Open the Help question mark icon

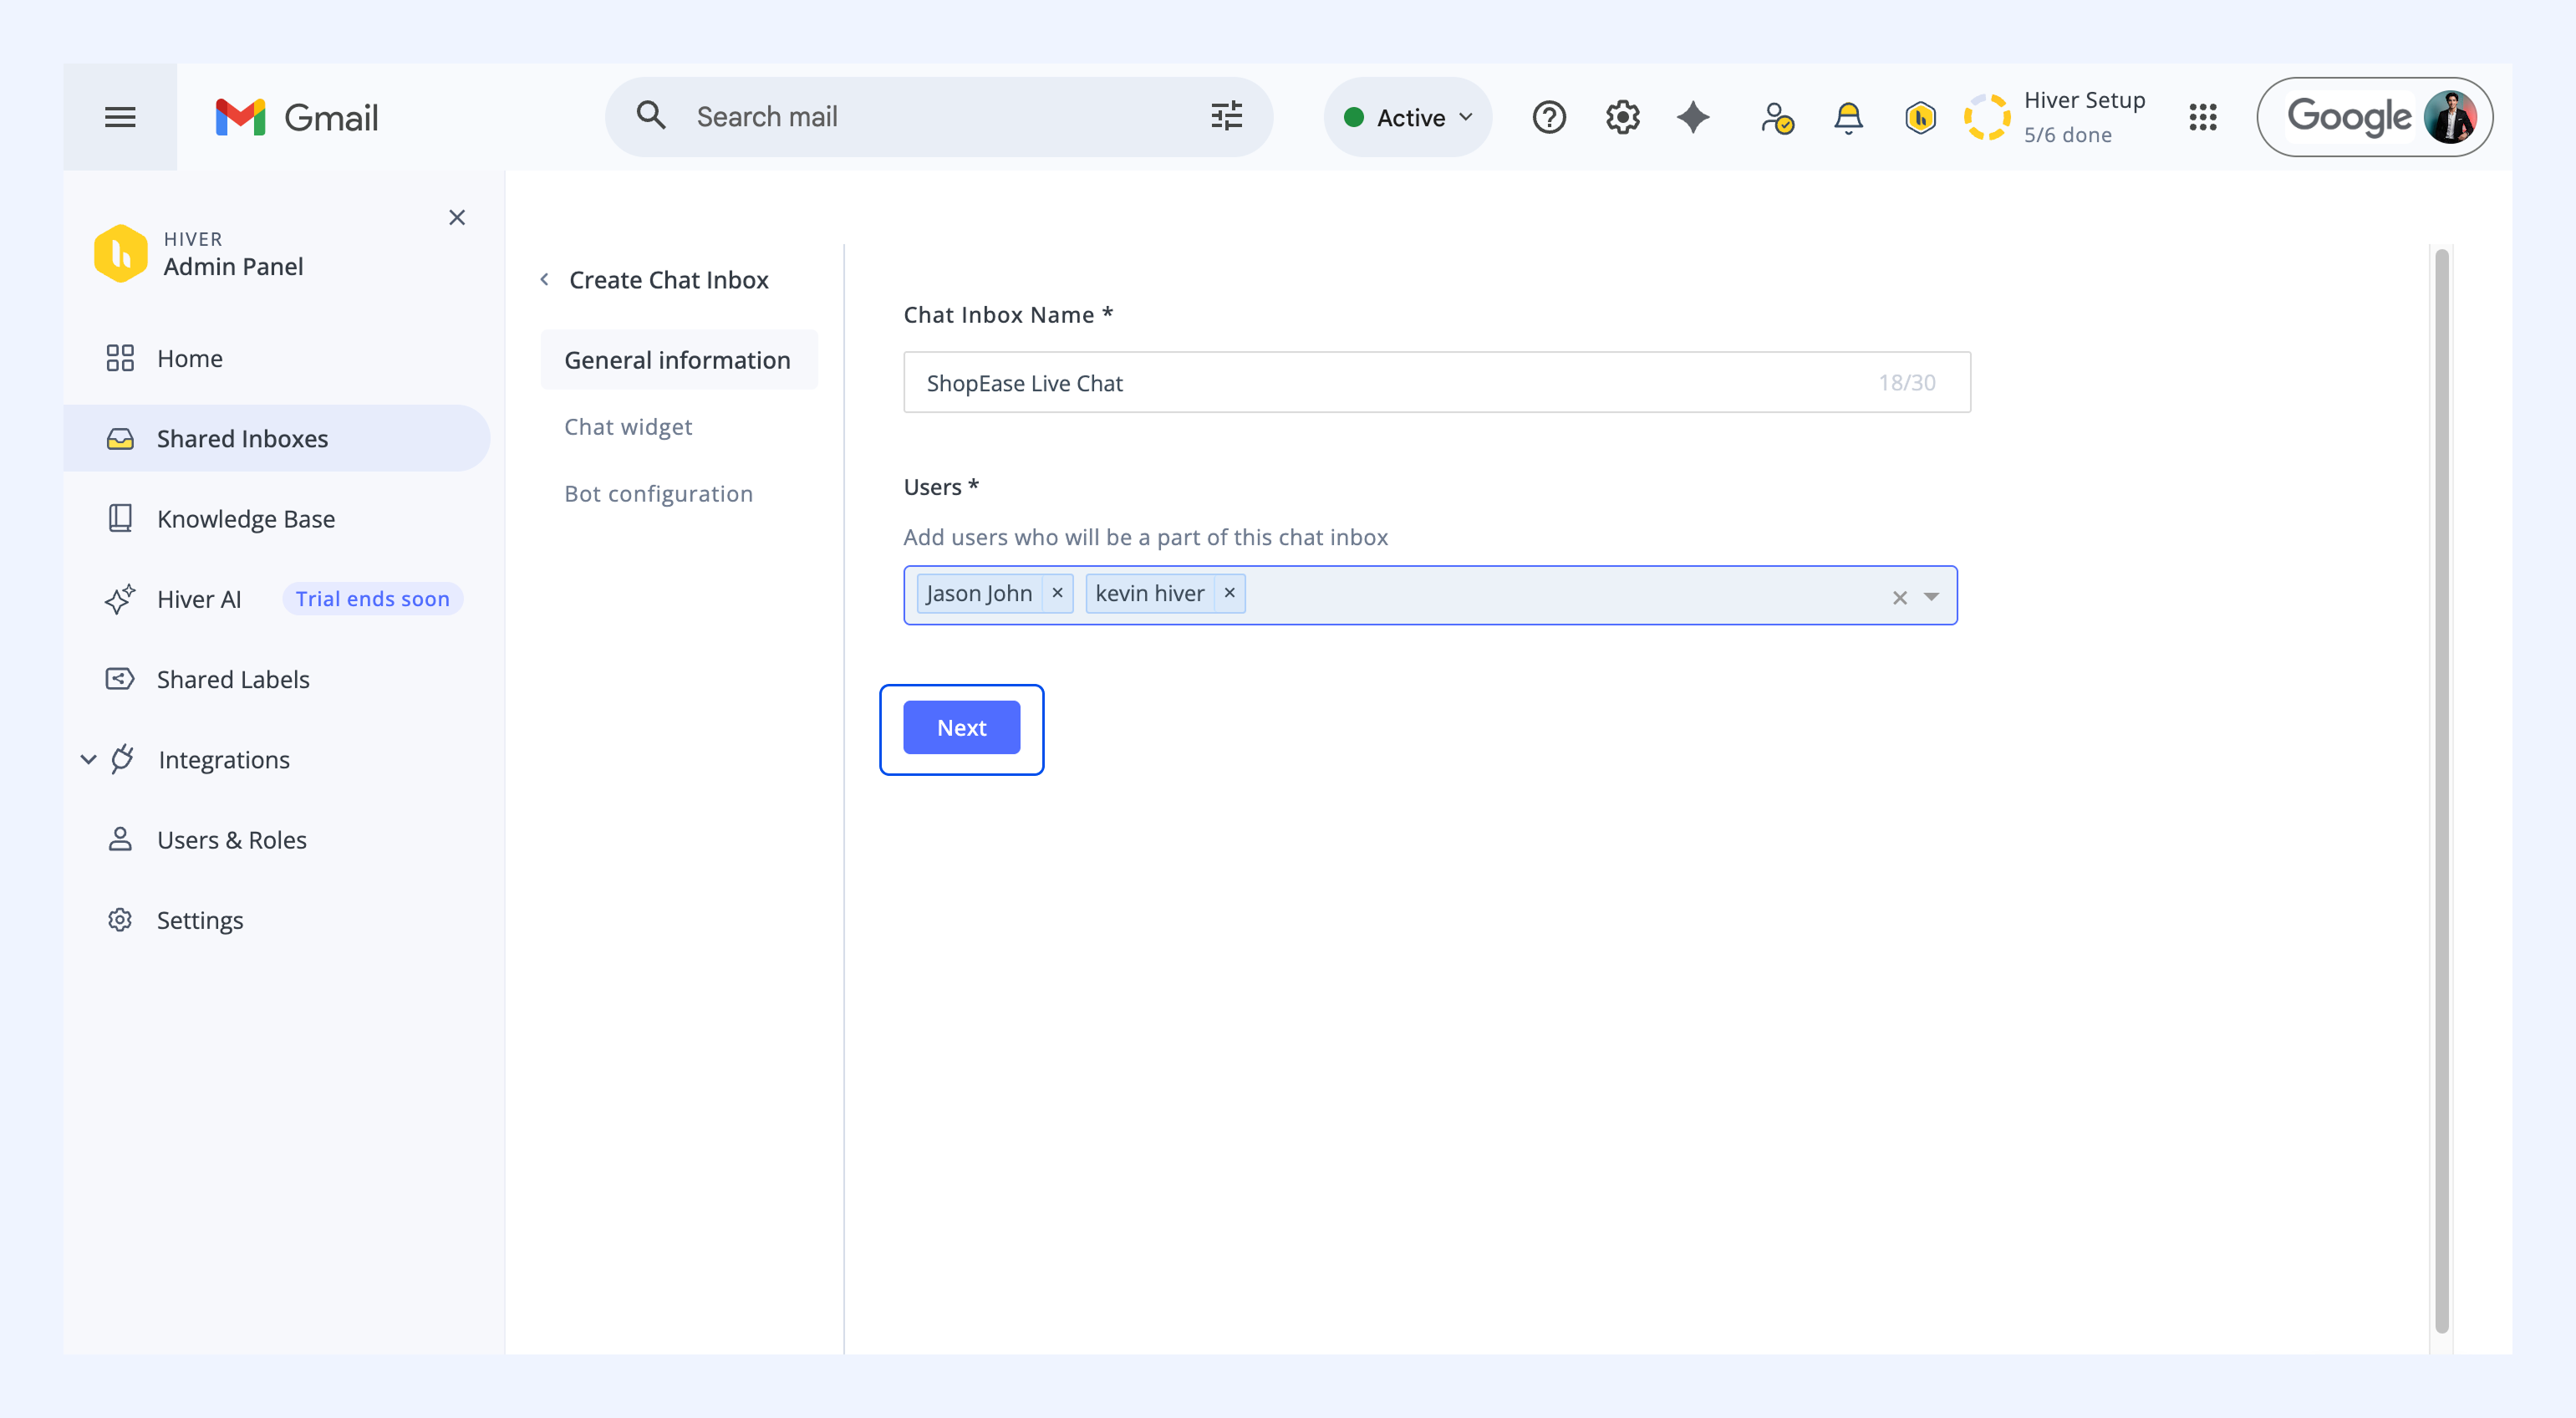tap(1548, 117)
